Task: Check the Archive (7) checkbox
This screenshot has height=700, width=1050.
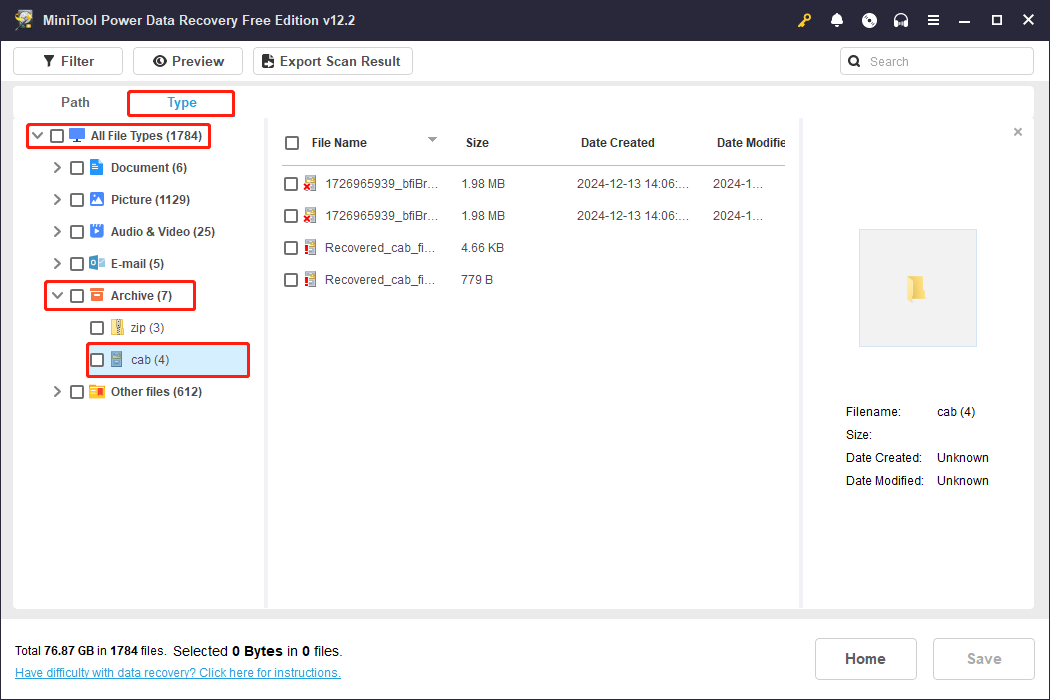Action: click(77, 296)
